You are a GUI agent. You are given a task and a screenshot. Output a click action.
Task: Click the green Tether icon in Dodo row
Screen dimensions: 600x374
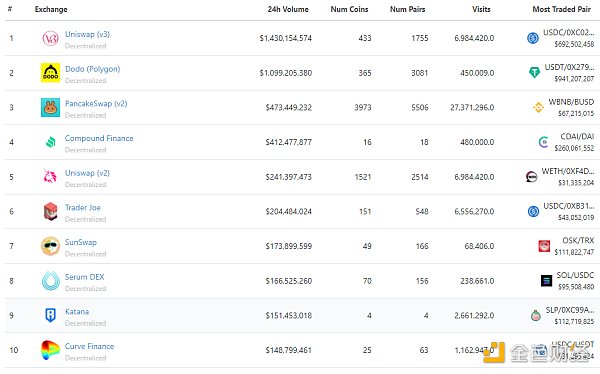[x=534, y=72]
